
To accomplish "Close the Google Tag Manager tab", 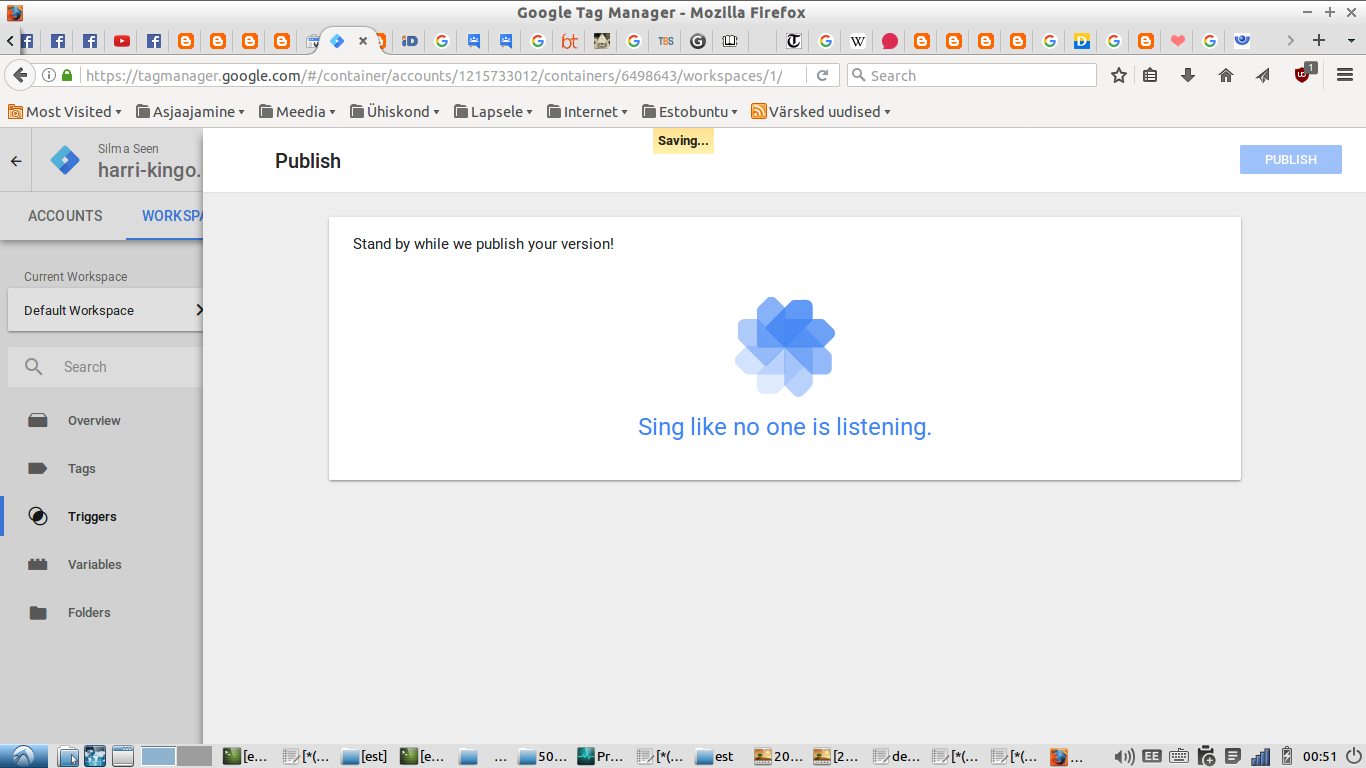I will coord(363,41).
